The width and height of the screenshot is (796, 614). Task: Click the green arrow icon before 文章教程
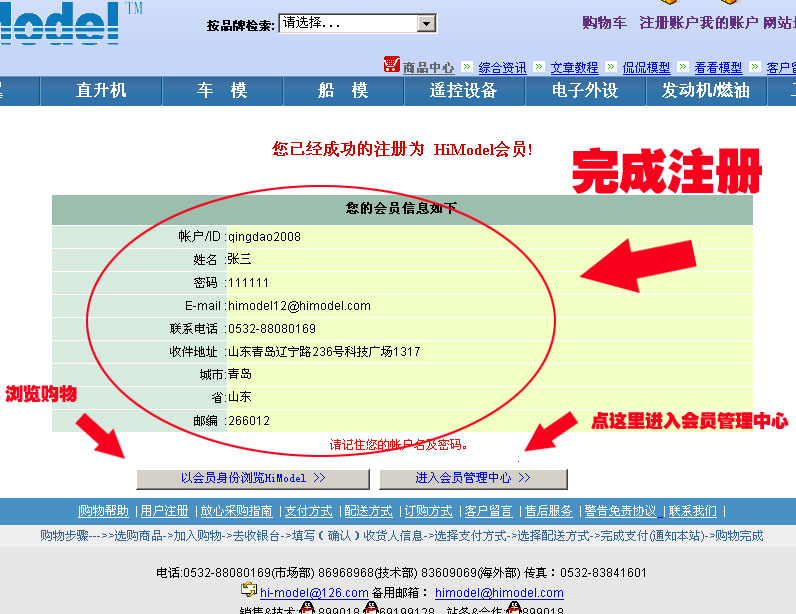(539, 67)
